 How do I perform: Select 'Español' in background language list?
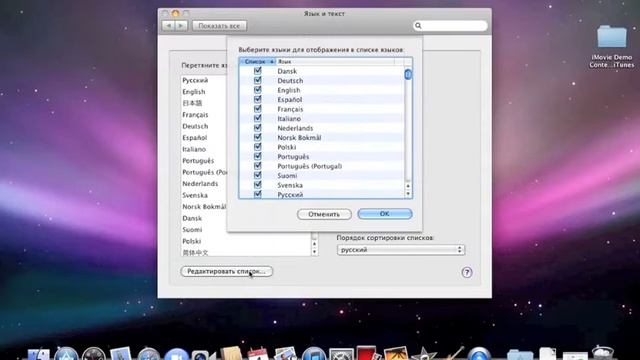195,138
